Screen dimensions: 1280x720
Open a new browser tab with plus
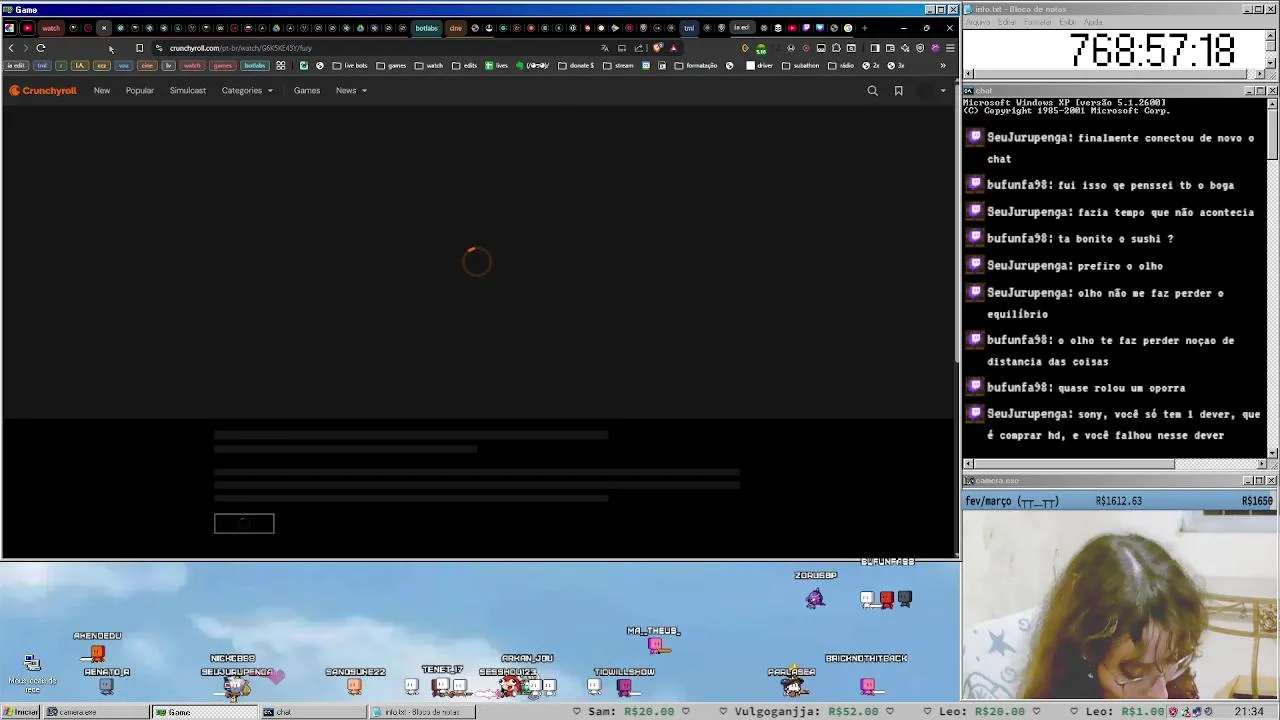pos(864,28)
